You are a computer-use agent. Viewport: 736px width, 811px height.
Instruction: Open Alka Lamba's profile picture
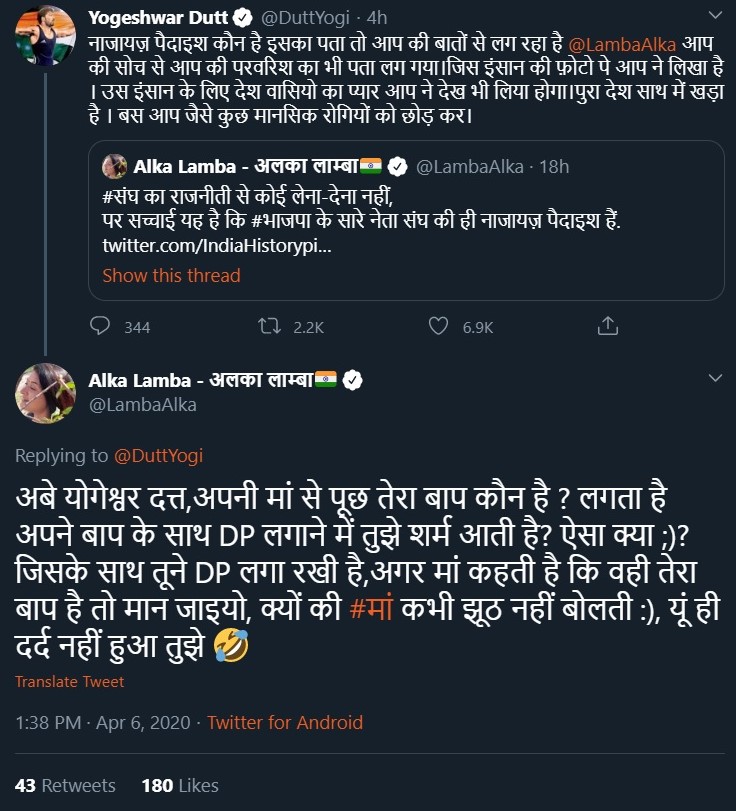(x=45, y=393)
